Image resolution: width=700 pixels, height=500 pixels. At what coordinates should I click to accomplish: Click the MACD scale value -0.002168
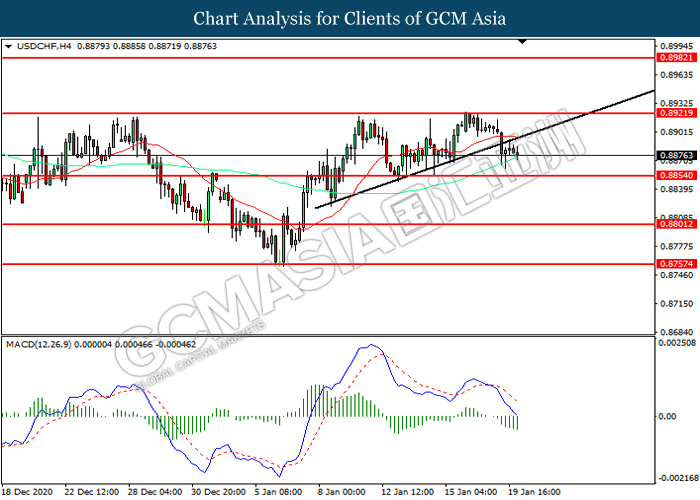tap(679, 478)
